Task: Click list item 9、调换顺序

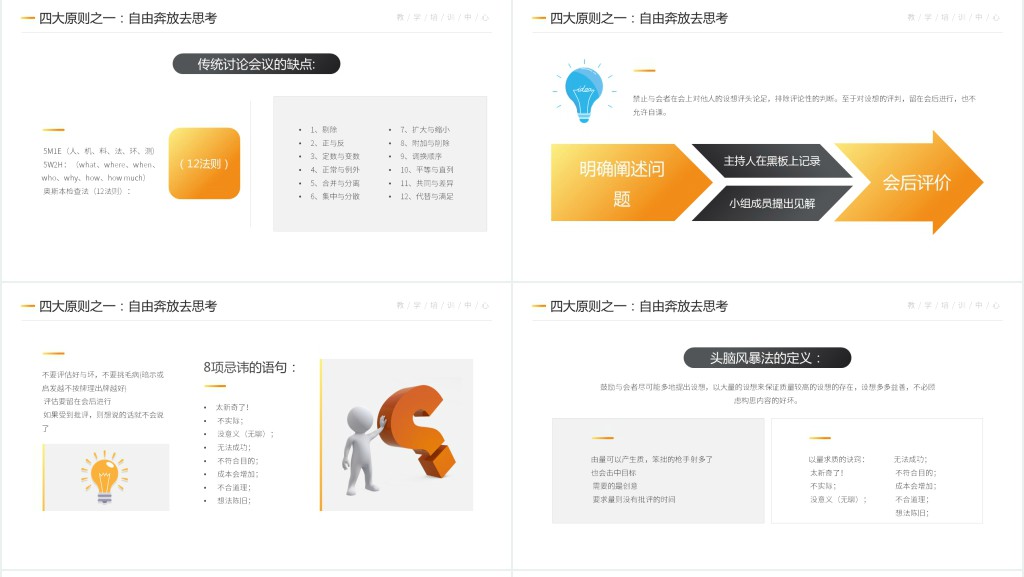Action: 421,157
